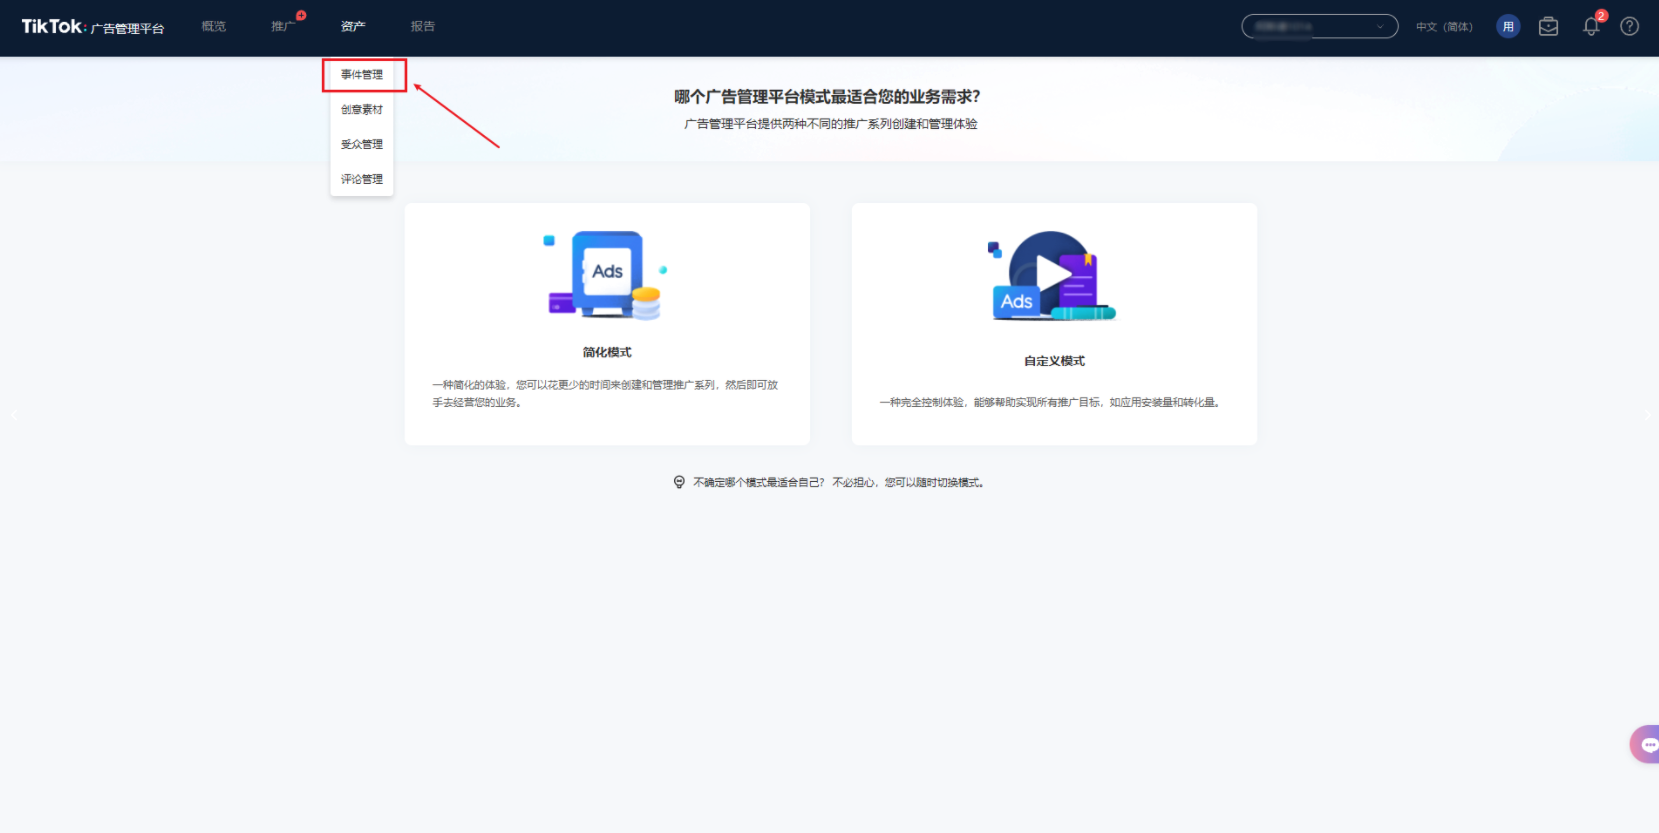Select 创意素材 from the assets menu

pyautogui.click(x=362, y=110)
